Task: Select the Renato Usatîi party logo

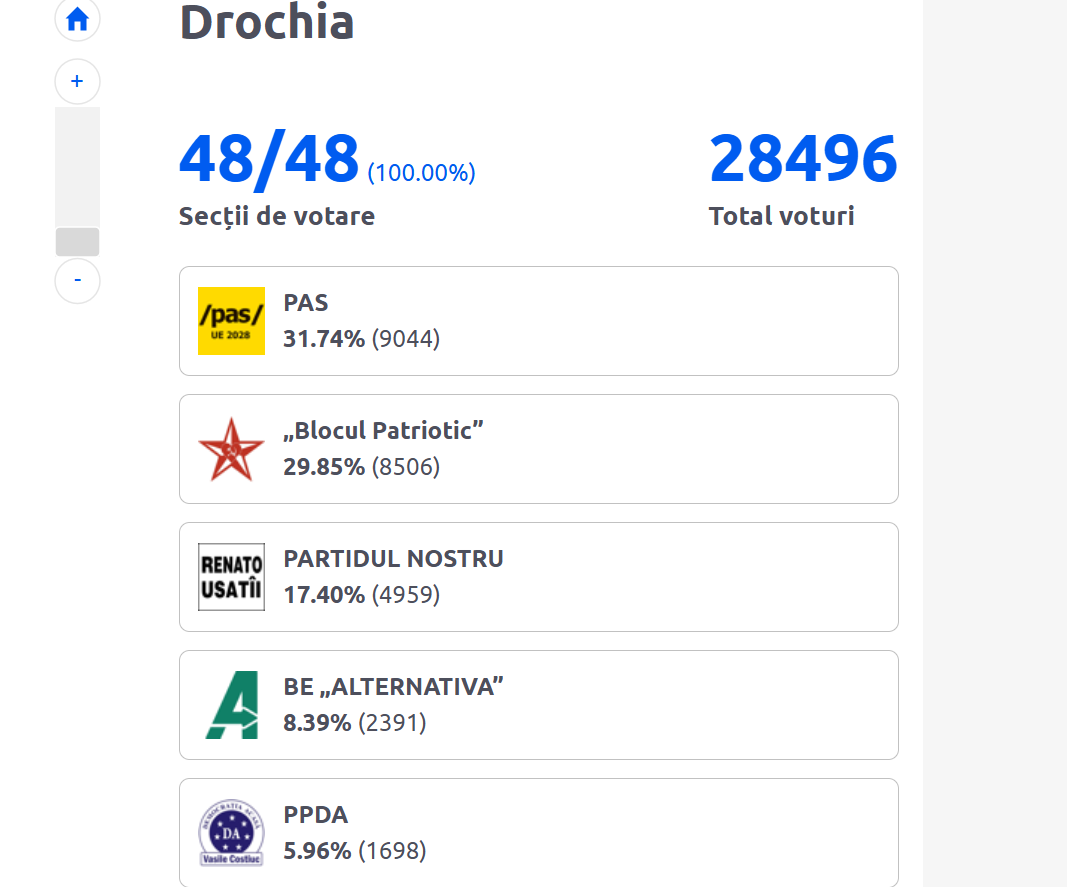Action: (231, 577)
